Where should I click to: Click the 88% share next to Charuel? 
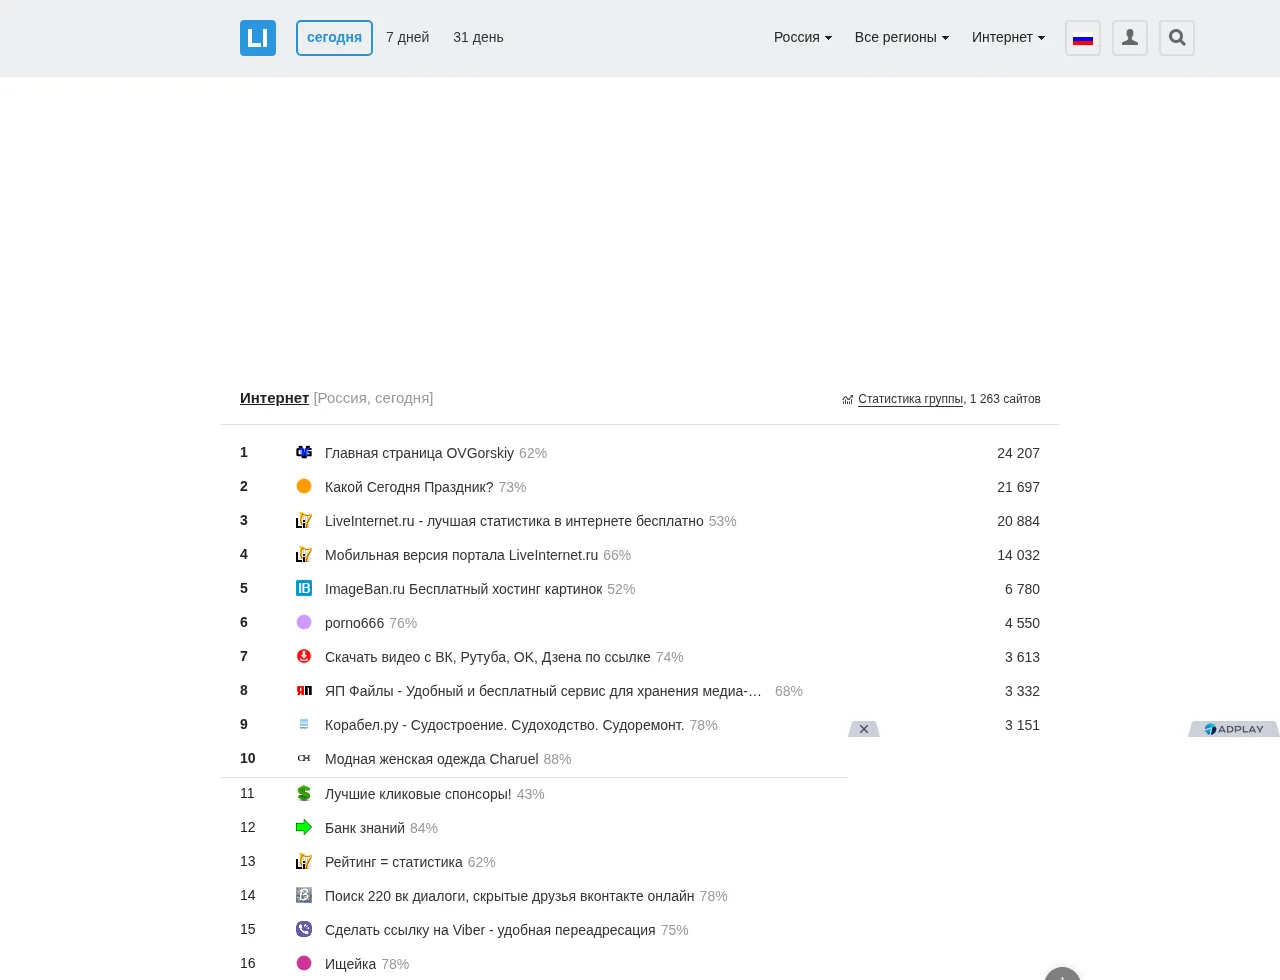tap(557, 759)
